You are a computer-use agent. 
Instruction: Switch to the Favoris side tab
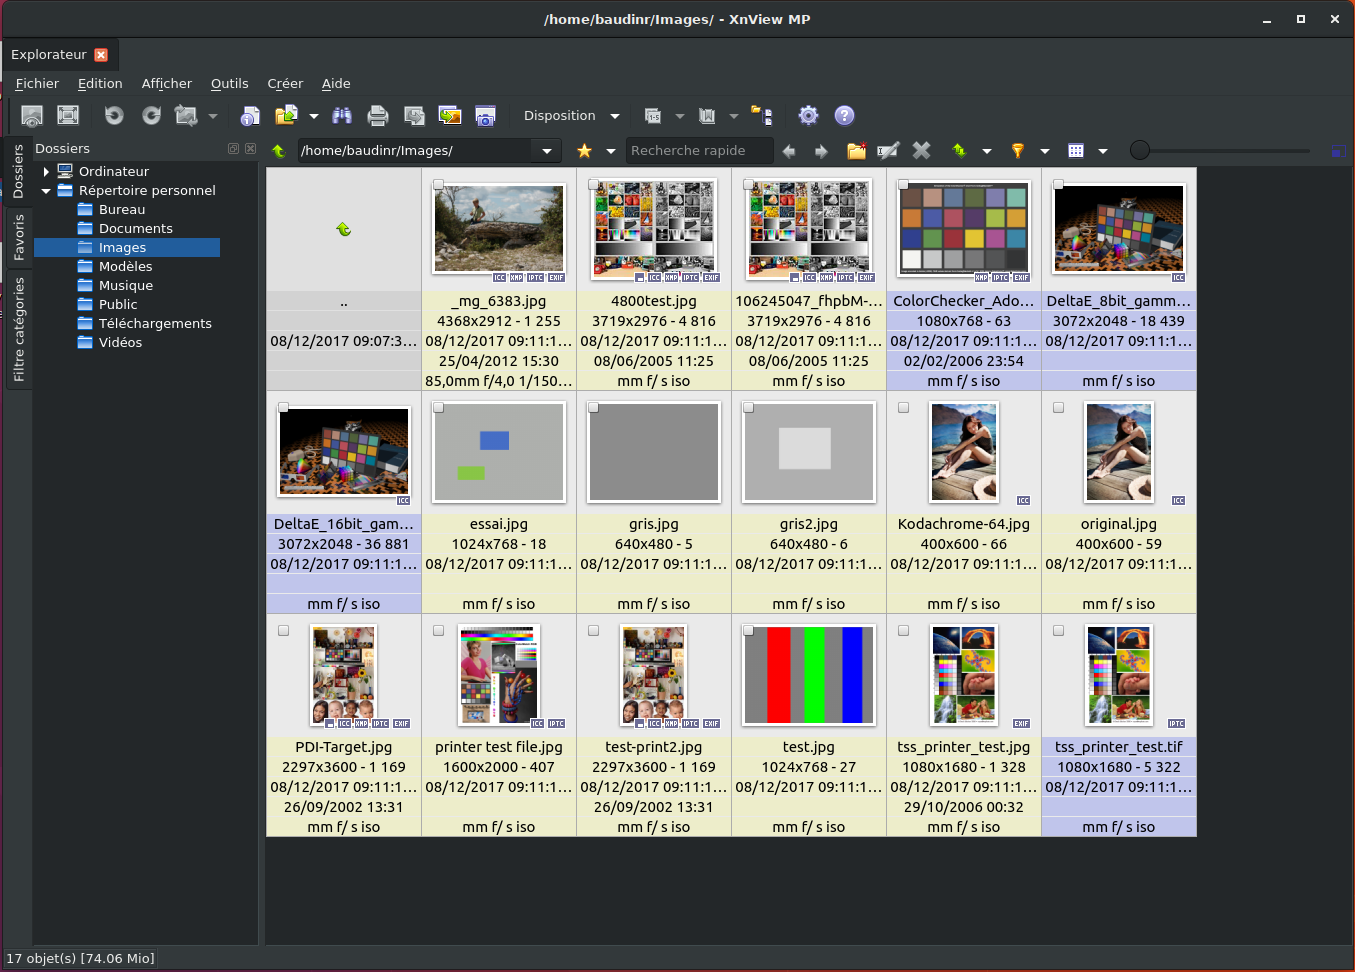(x=18, y=237)
